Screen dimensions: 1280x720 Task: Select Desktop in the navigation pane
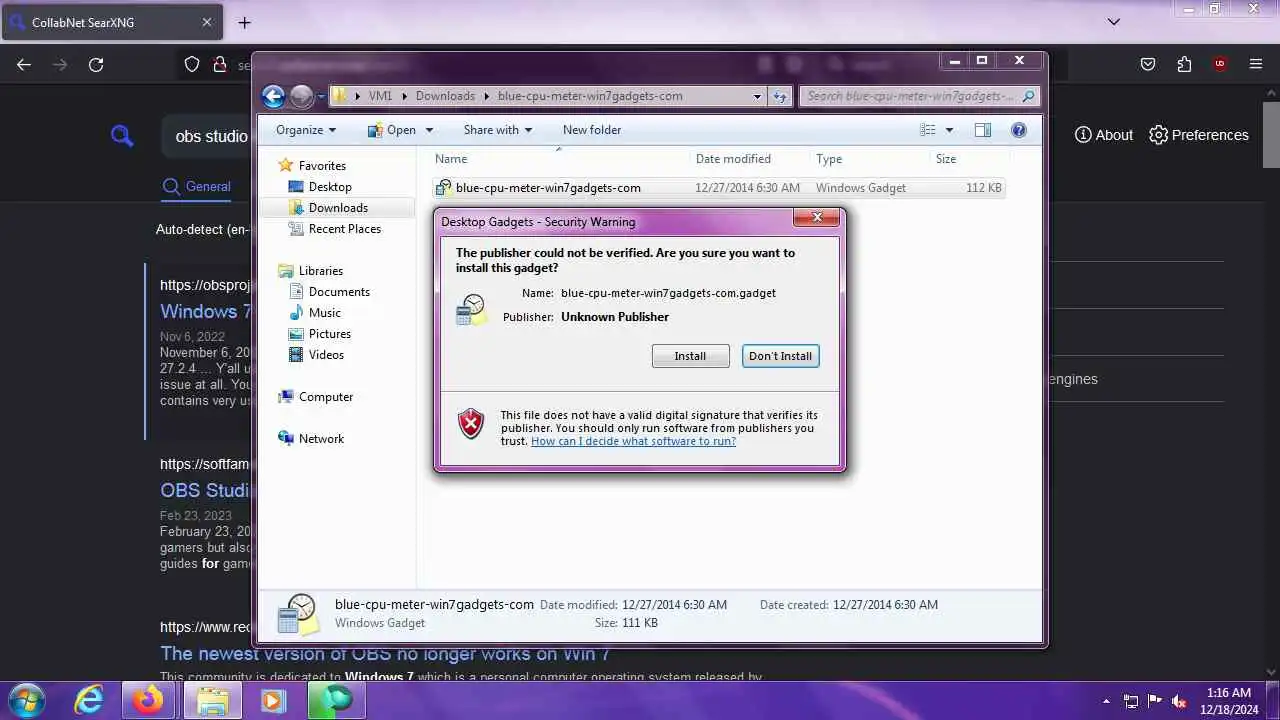point(330,187)
